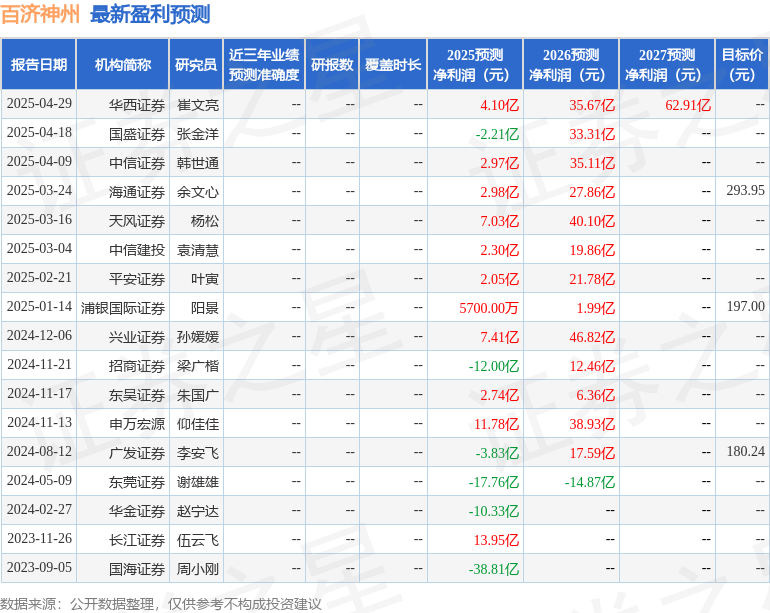
Task: Click the 19.86亿 forecast value
Action: pyautogui.click(x=592, y=250)
